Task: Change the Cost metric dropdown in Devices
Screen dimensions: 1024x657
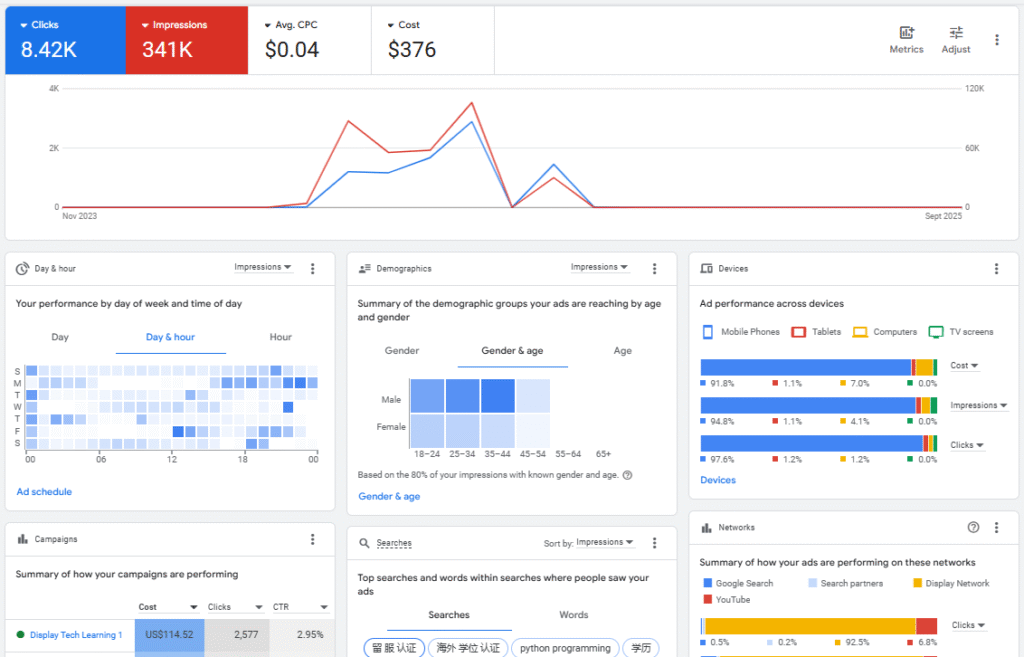Action: coord(964,366)
